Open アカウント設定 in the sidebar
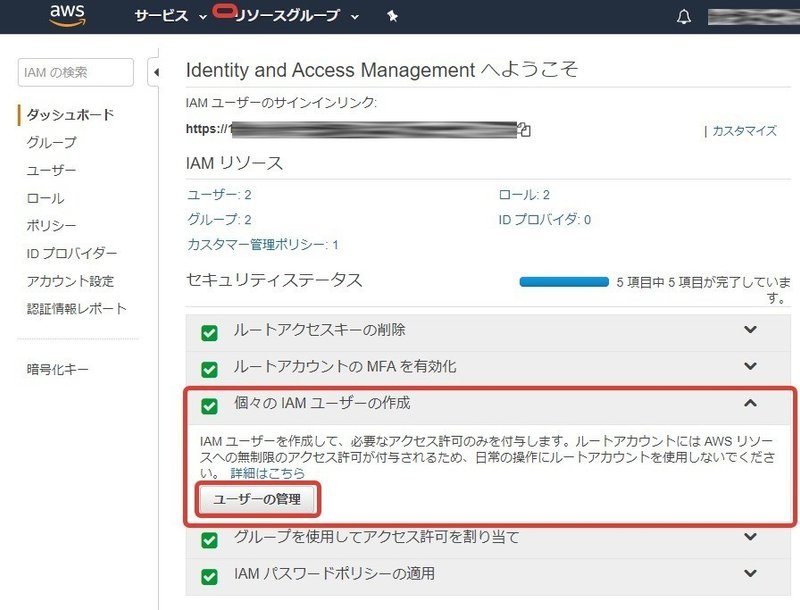The image size is (800, 610). click(x=70, y=281)
